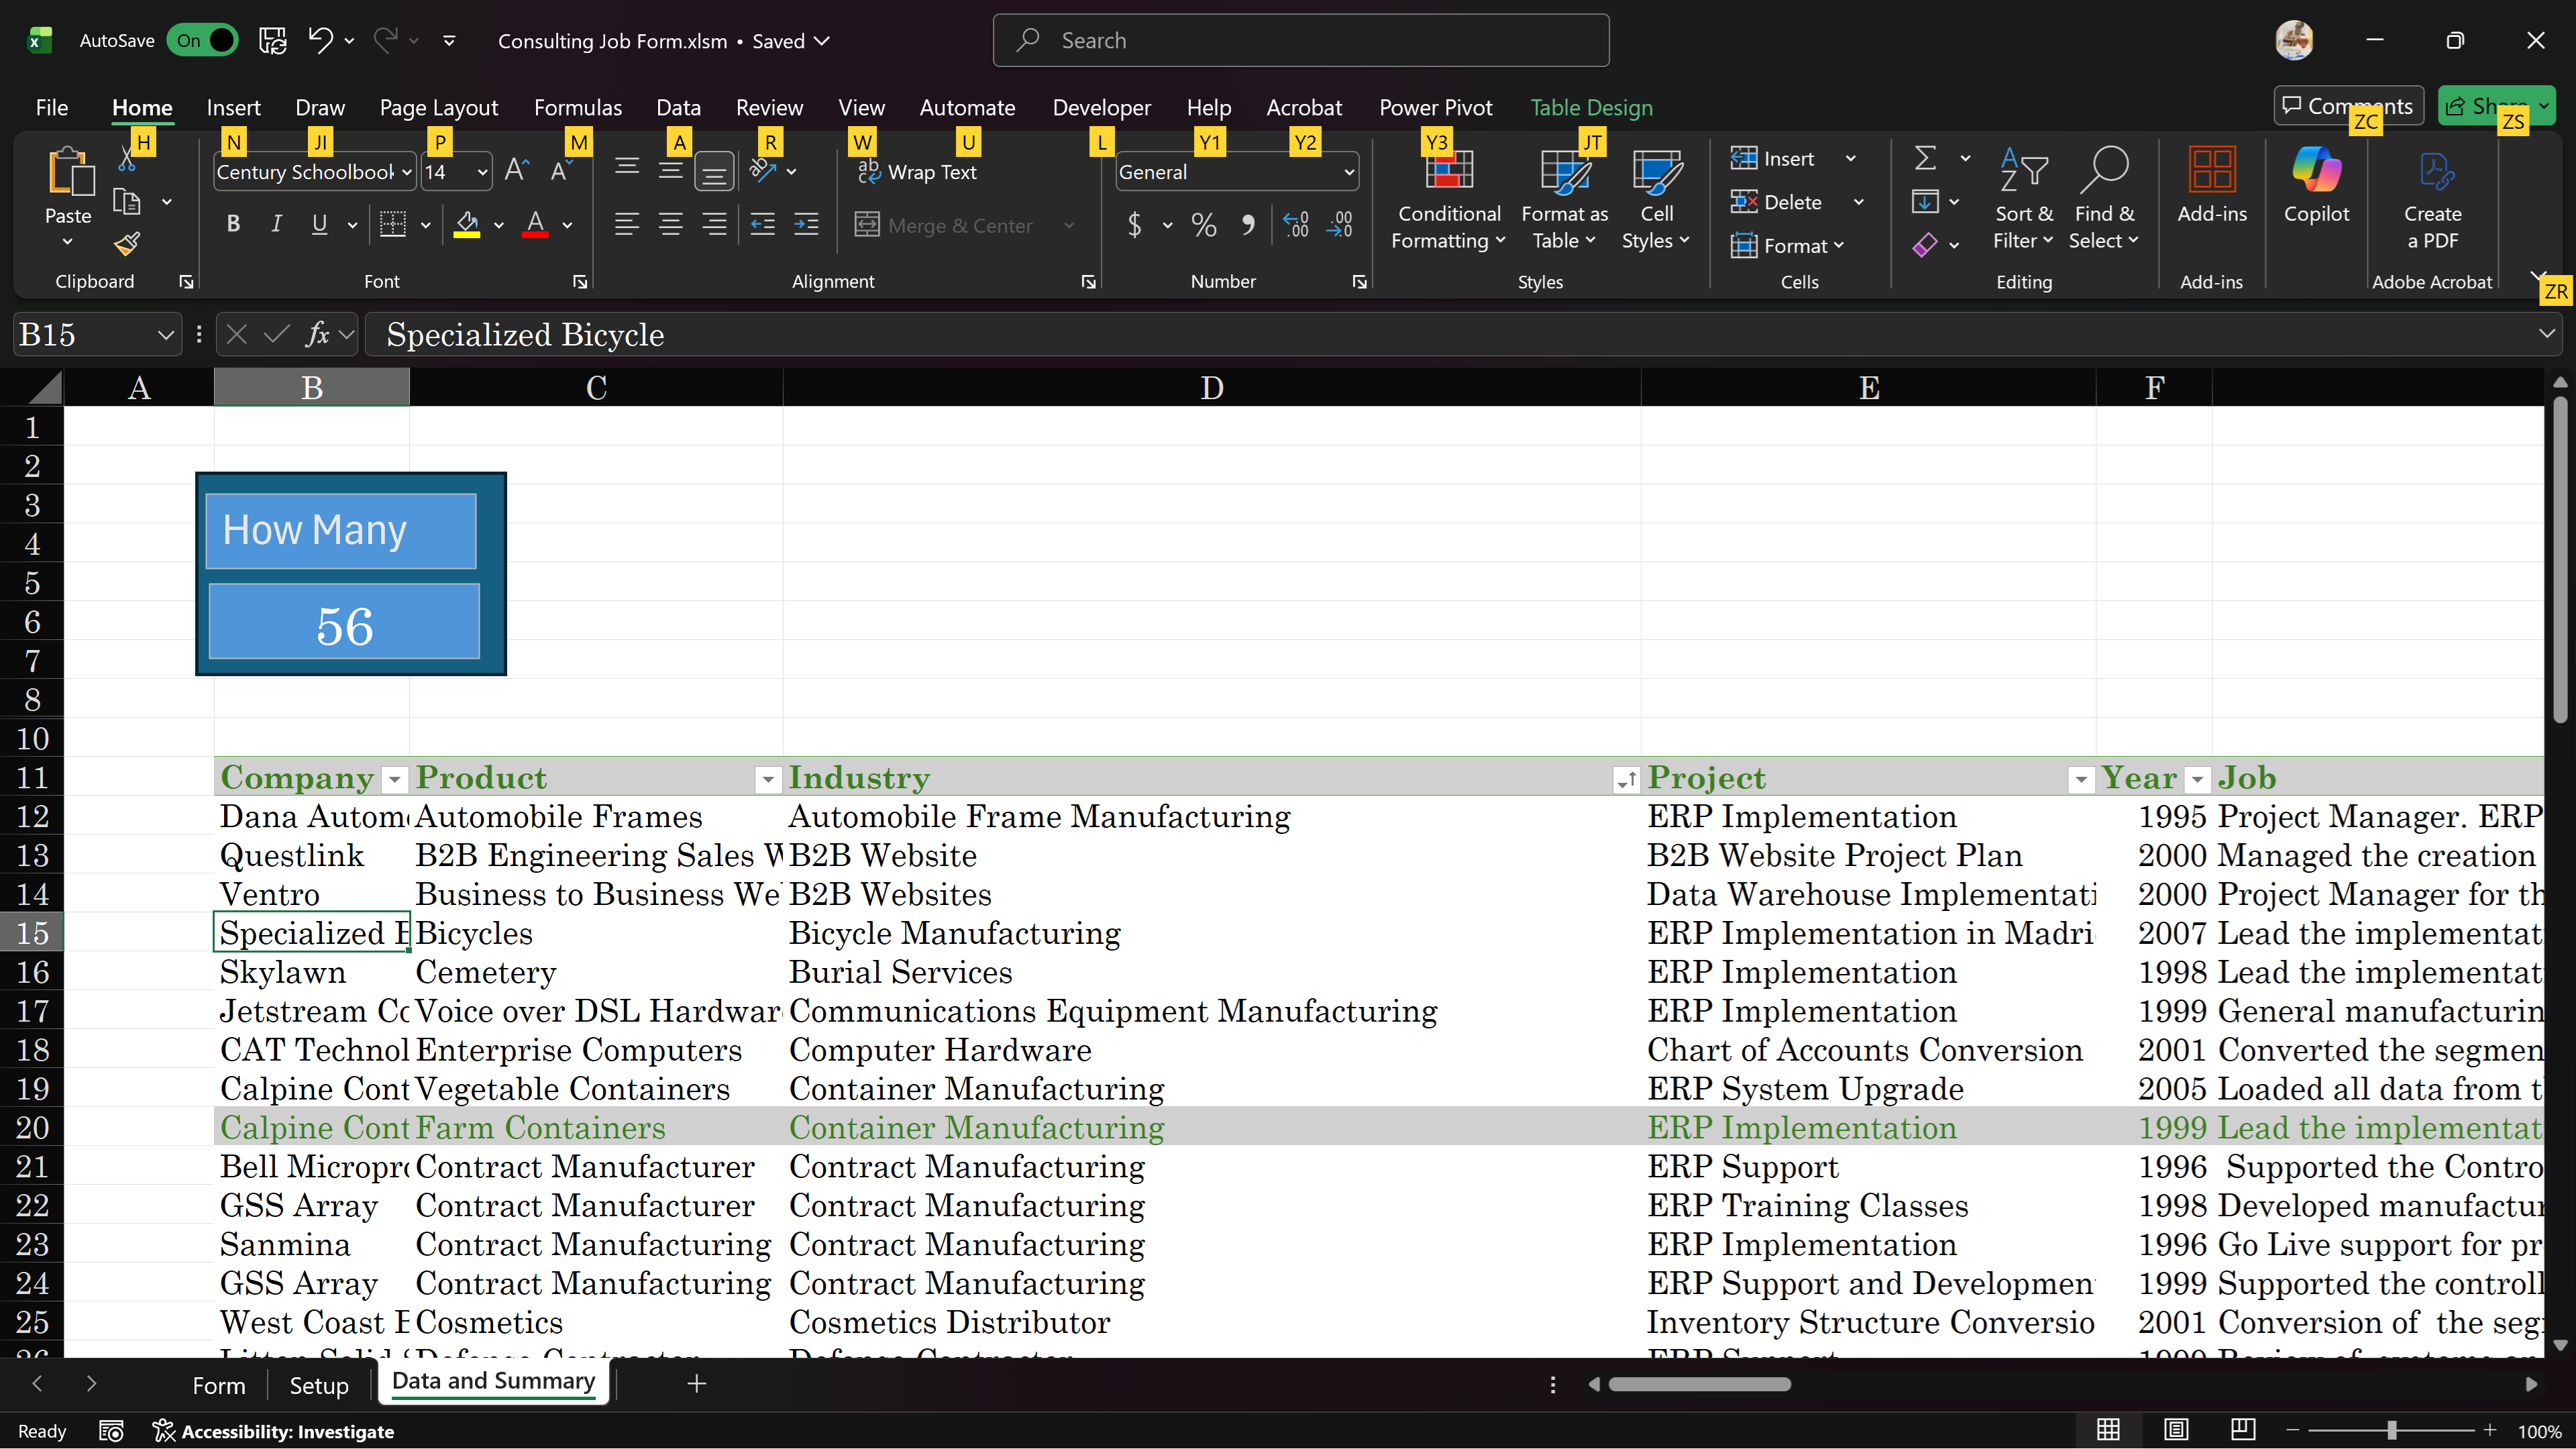Switch to the Setup sheet tab

click(x=318, y=1385)
